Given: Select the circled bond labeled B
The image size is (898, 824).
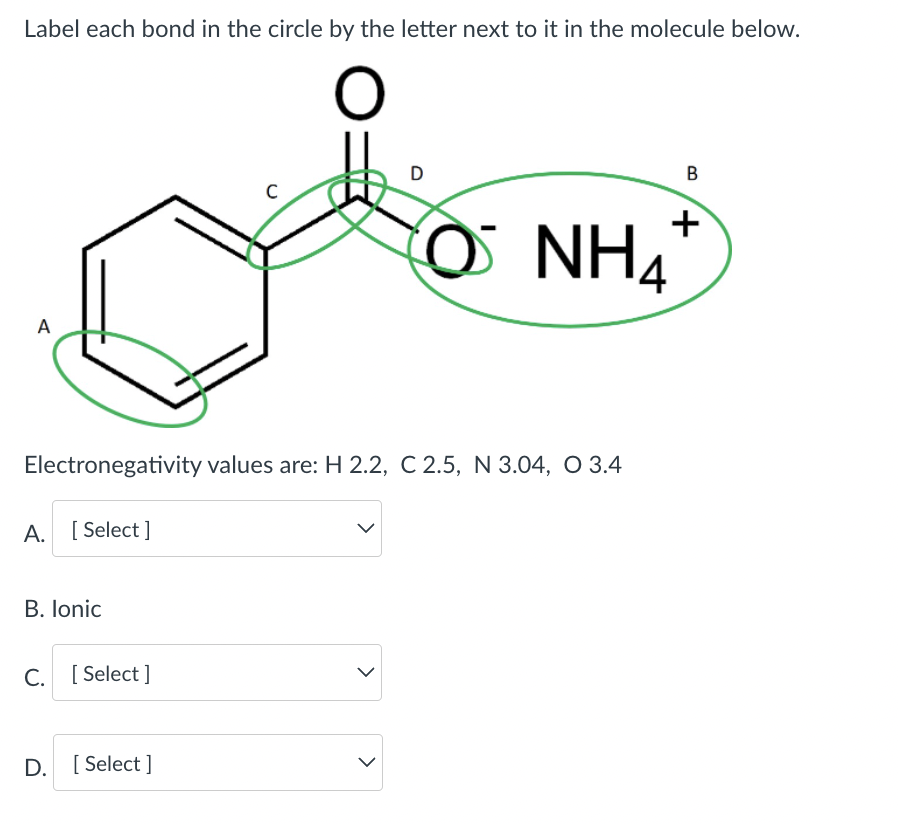Looking at the screenshot, I should point(570,250).
